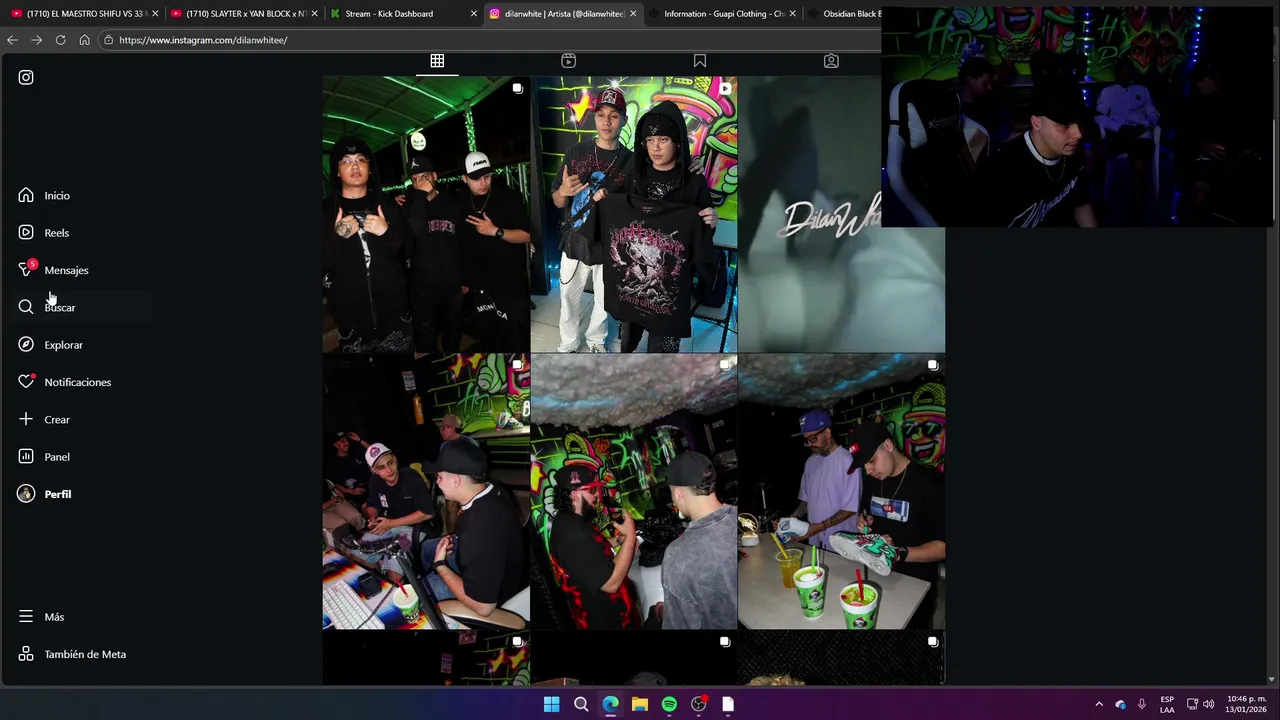Close the EL MAESTRO SHIFU tab
Image resolution: width=1280 pixels, height=720 pixels.
(155, 14)
